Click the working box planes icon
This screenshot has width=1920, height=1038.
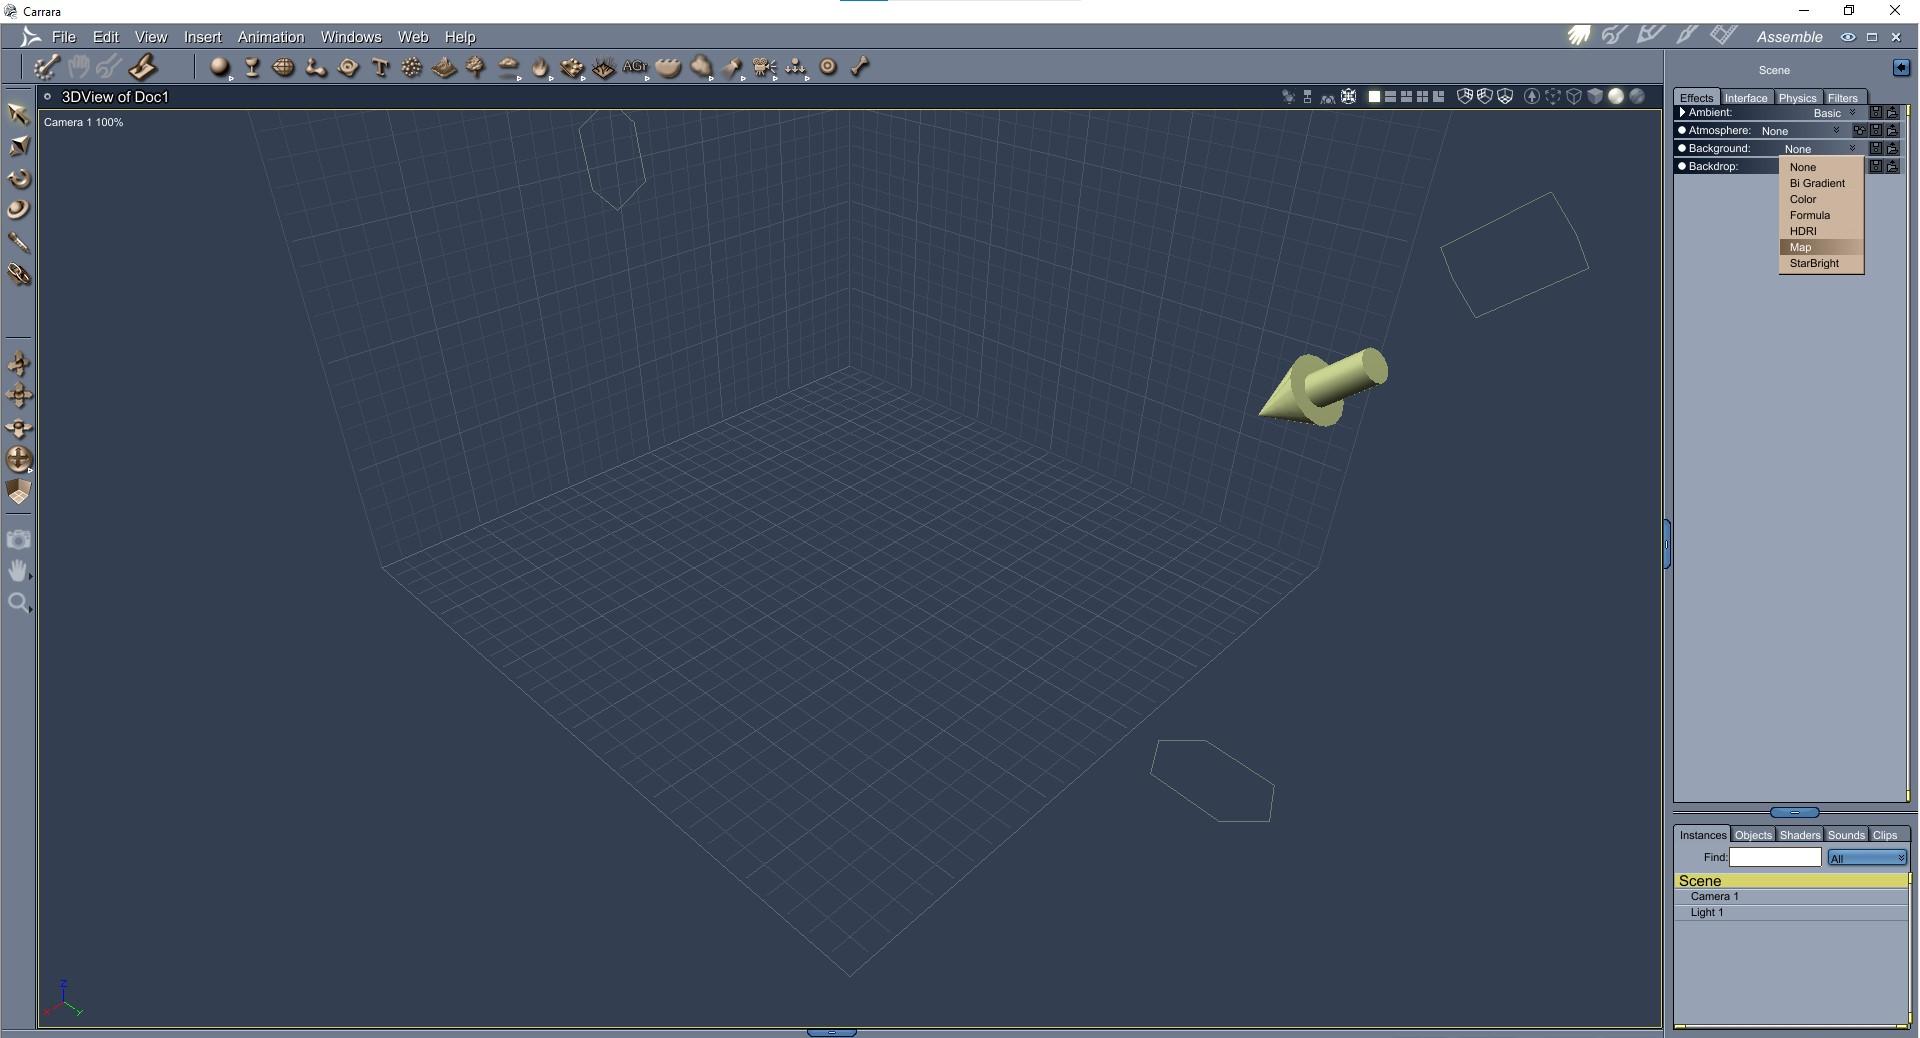coord(18,491)
